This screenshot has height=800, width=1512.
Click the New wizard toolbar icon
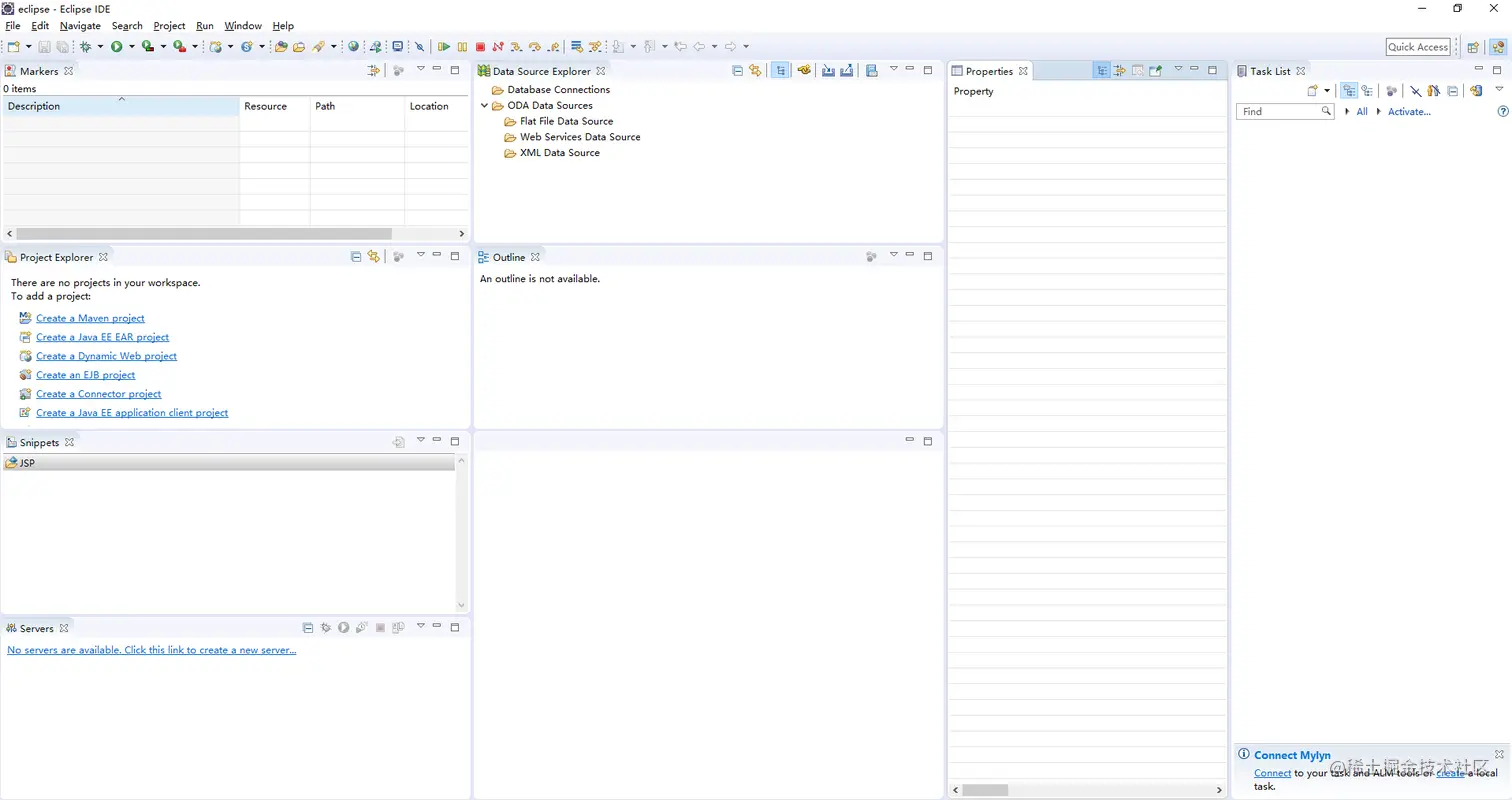(x=14, y=47)
